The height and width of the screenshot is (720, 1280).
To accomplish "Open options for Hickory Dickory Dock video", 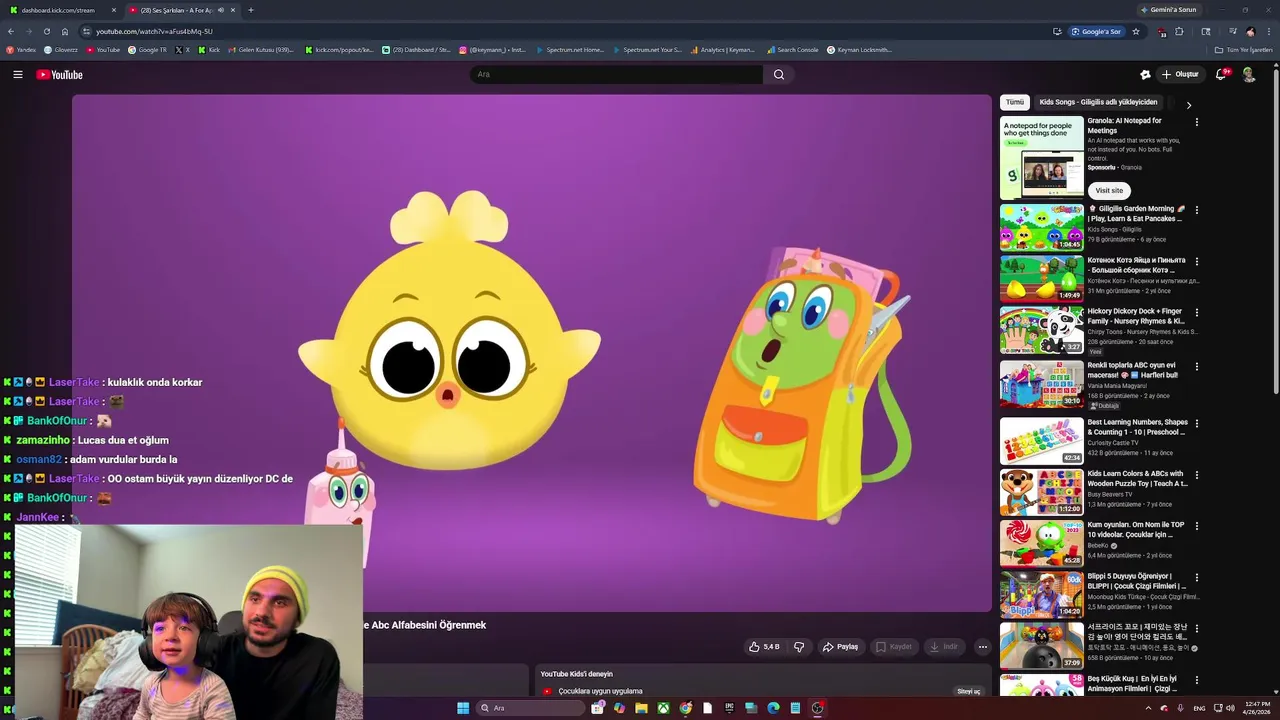I will pos(1196,312).
